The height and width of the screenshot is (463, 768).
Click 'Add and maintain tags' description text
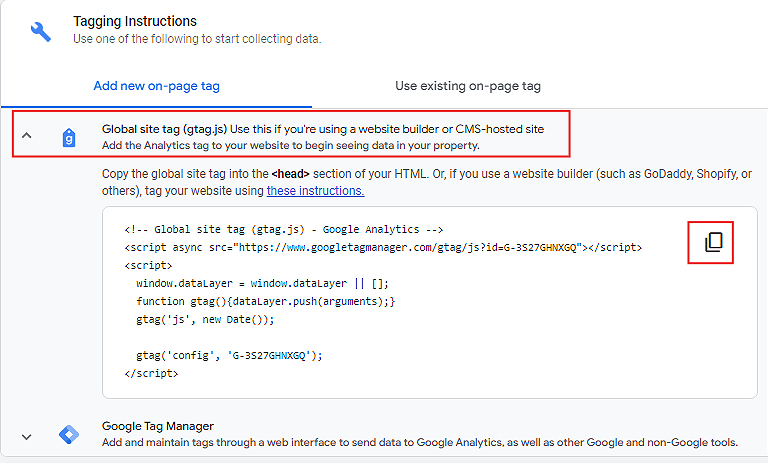(x=420, y=442)
